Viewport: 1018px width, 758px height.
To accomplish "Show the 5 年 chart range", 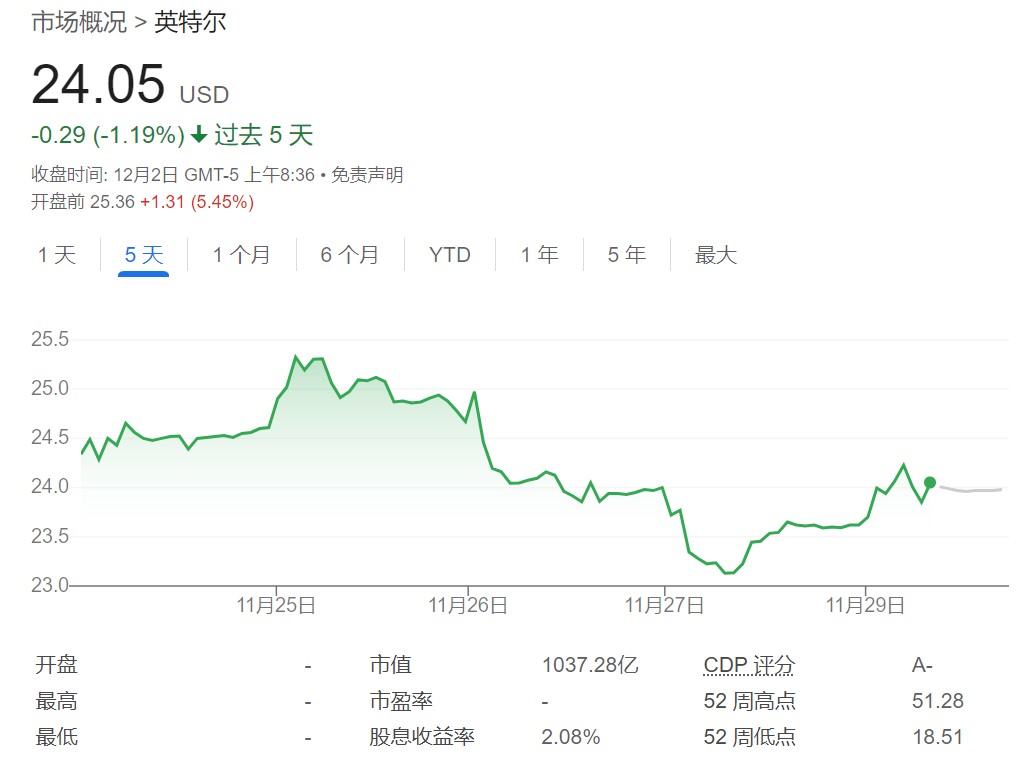I will pos(627,254).
